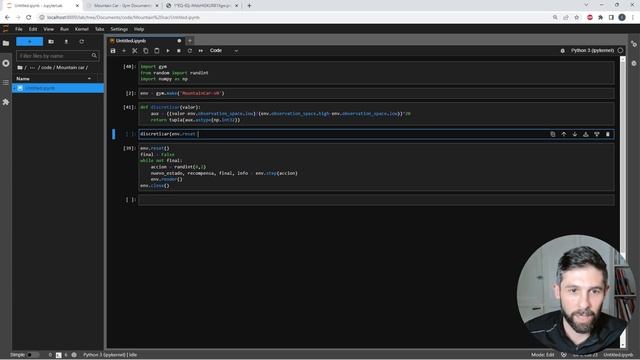
Task: Open the Edit menu
Action: (x=33, y=29)
